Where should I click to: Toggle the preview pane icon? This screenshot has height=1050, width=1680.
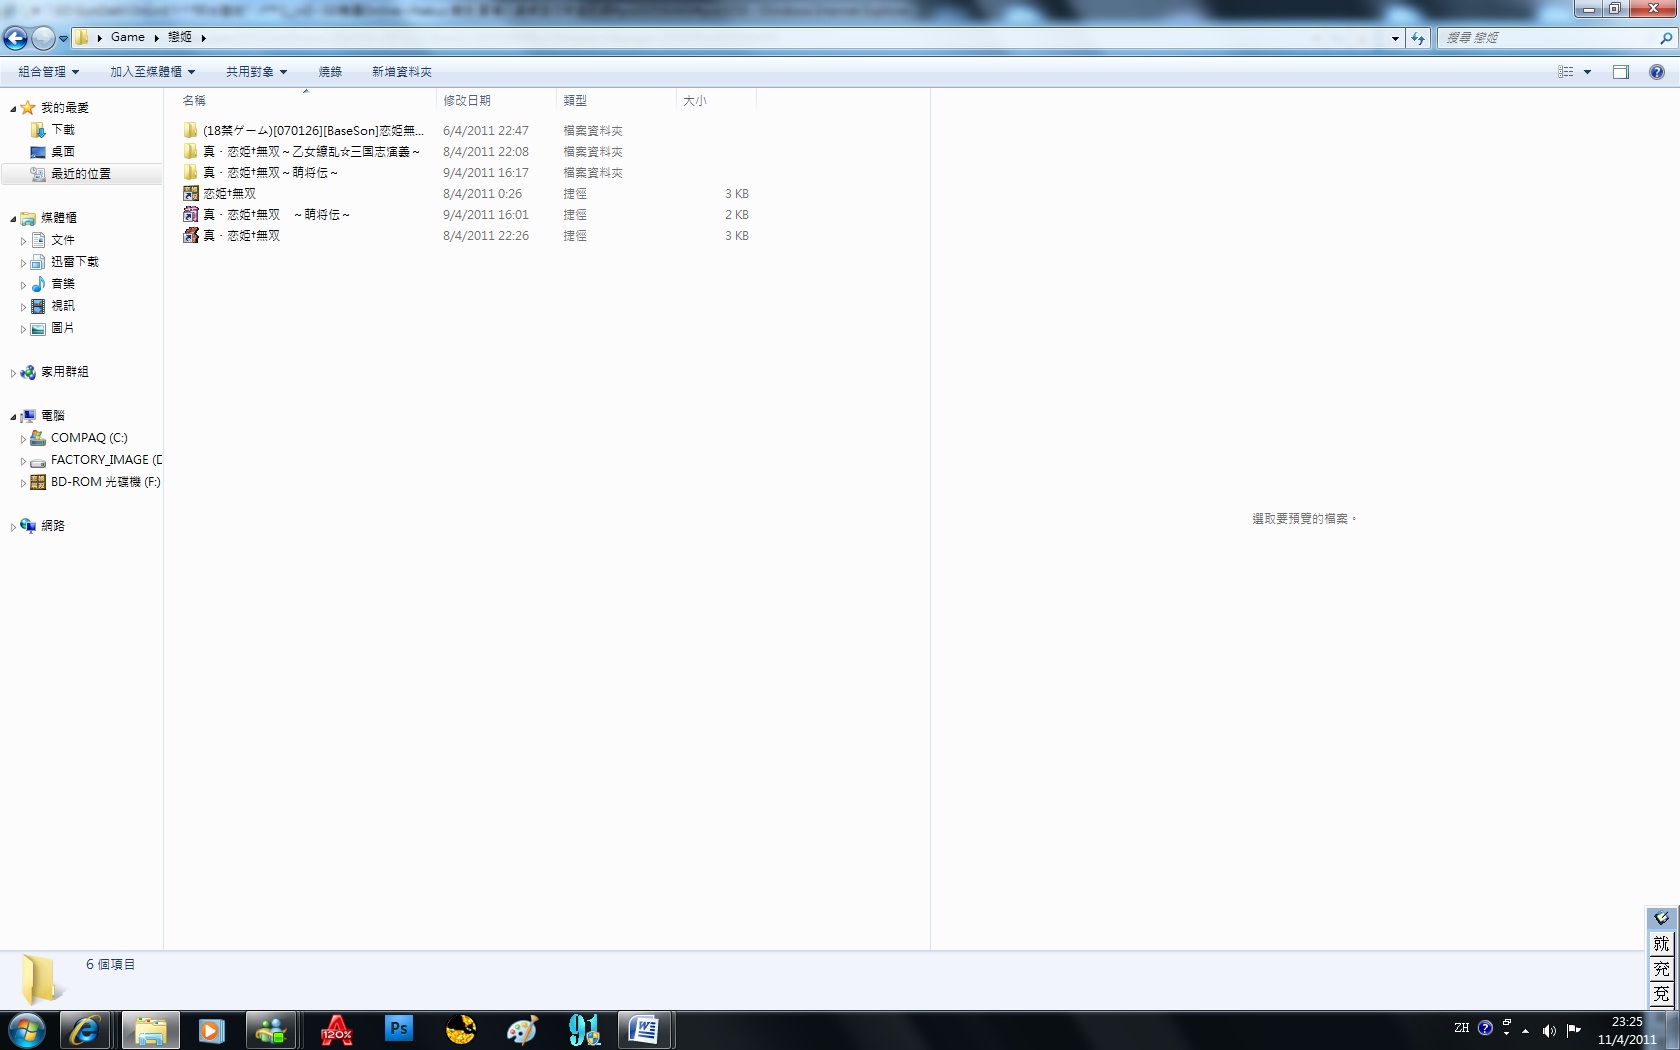1620,72
